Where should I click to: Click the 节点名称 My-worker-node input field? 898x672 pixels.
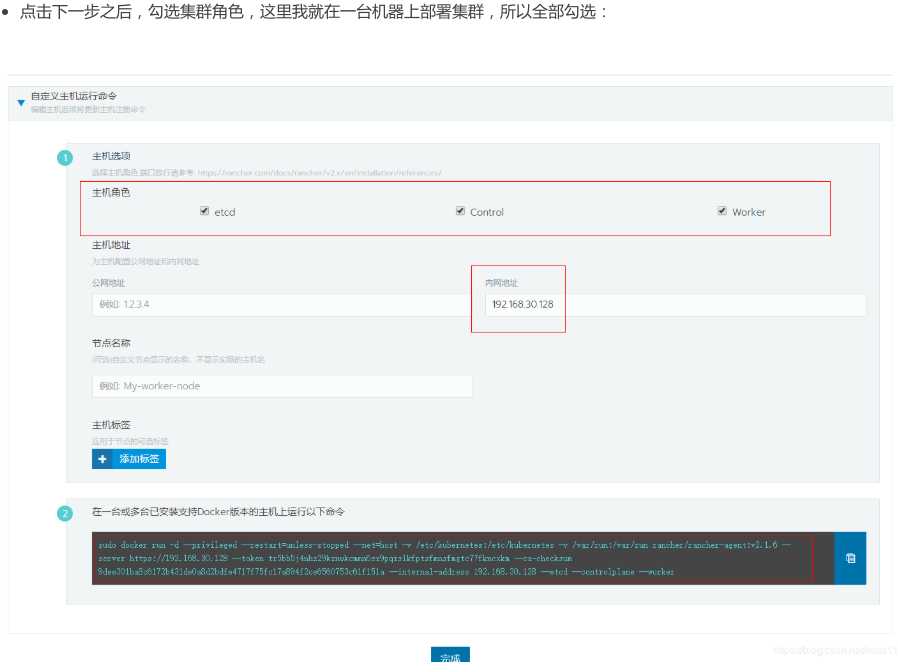pos(282,386)
